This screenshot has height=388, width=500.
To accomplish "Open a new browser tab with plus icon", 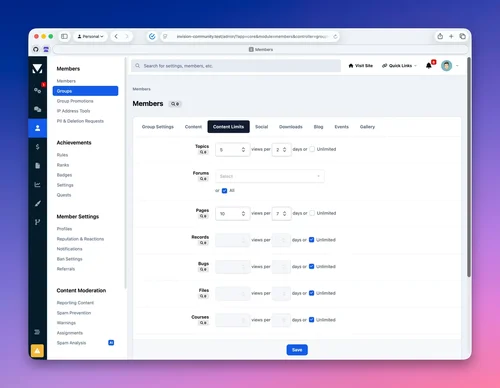I will pyautogui.click(x=451, y=36).
